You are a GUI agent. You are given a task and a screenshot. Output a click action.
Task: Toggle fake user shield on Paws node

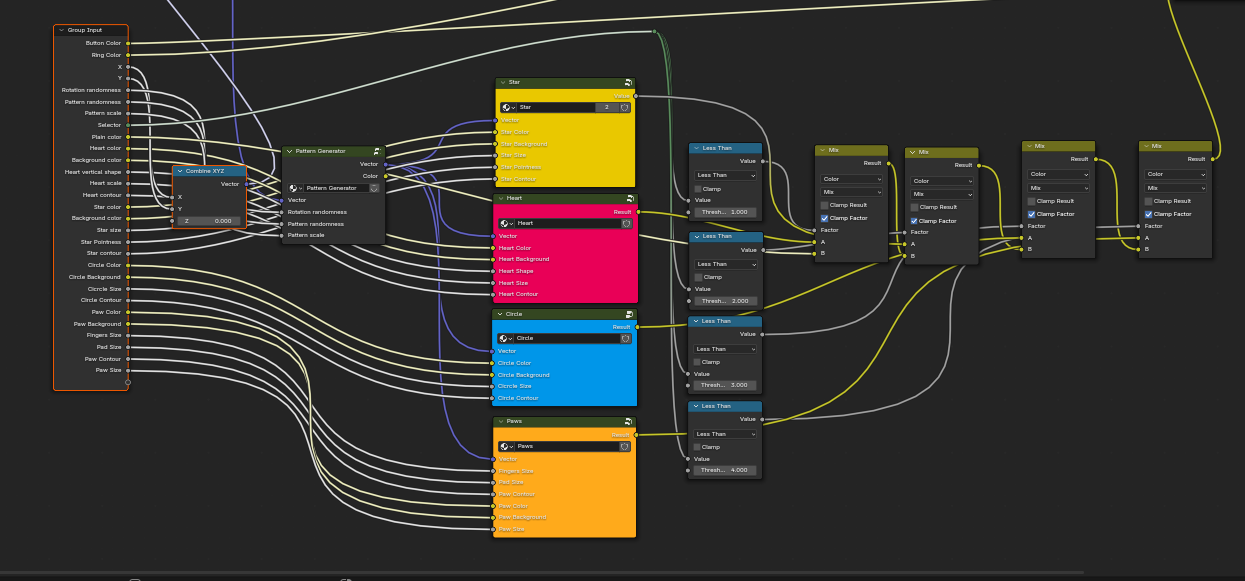625,446
